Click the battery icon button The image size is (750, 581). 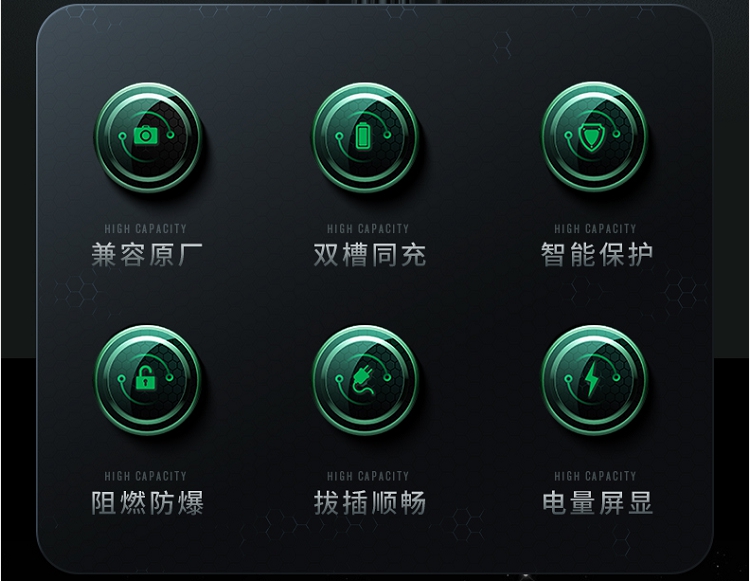364,135
